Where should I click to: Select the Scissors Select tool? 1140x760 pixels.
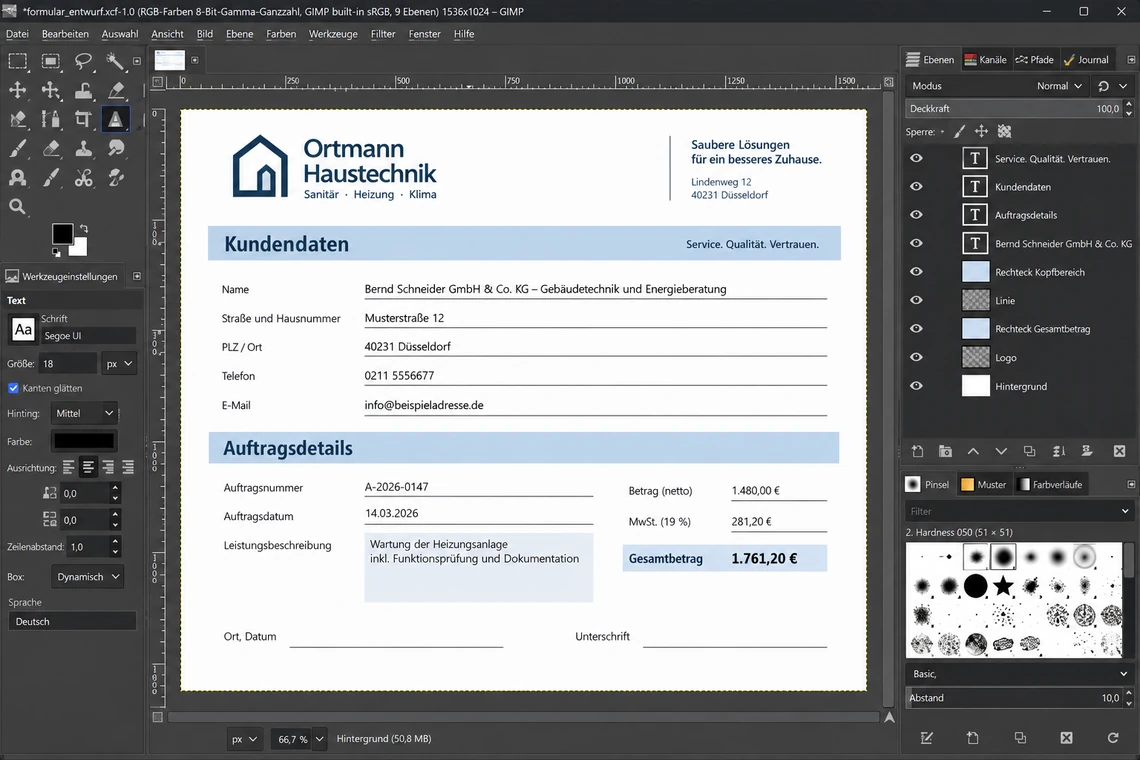click(x=84, y=177)
